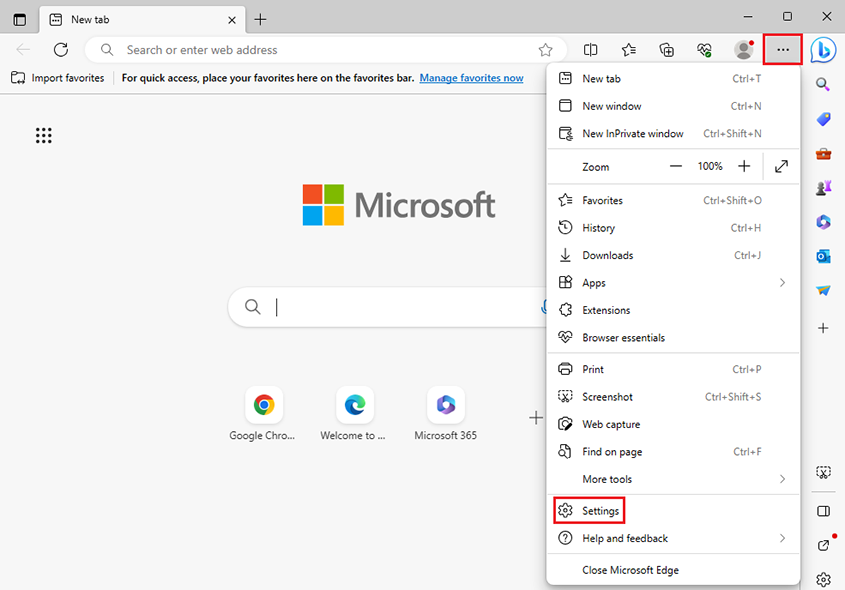
Task: Open sidebar Games chess icon
Action: [823, 188]
